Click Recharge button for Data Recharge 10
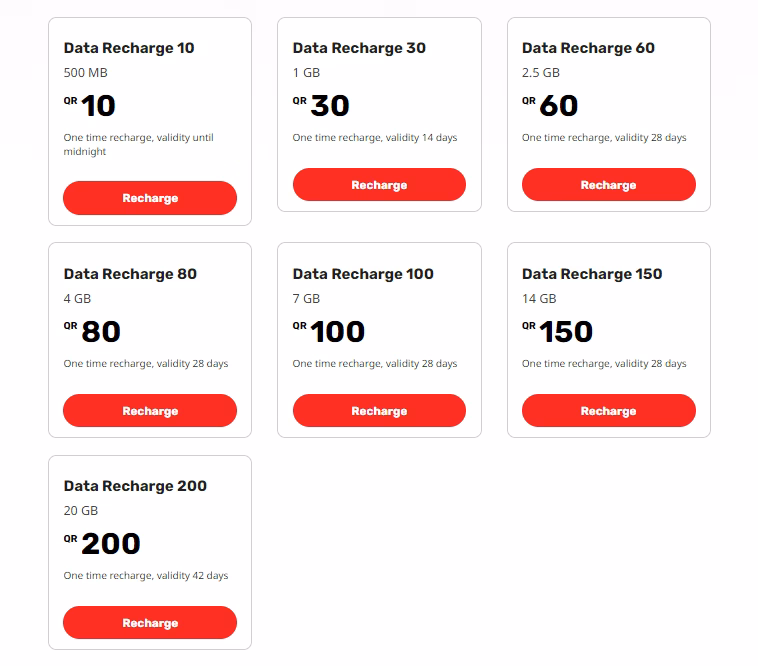Screen dimensions: 758x666 coord(150,198)
